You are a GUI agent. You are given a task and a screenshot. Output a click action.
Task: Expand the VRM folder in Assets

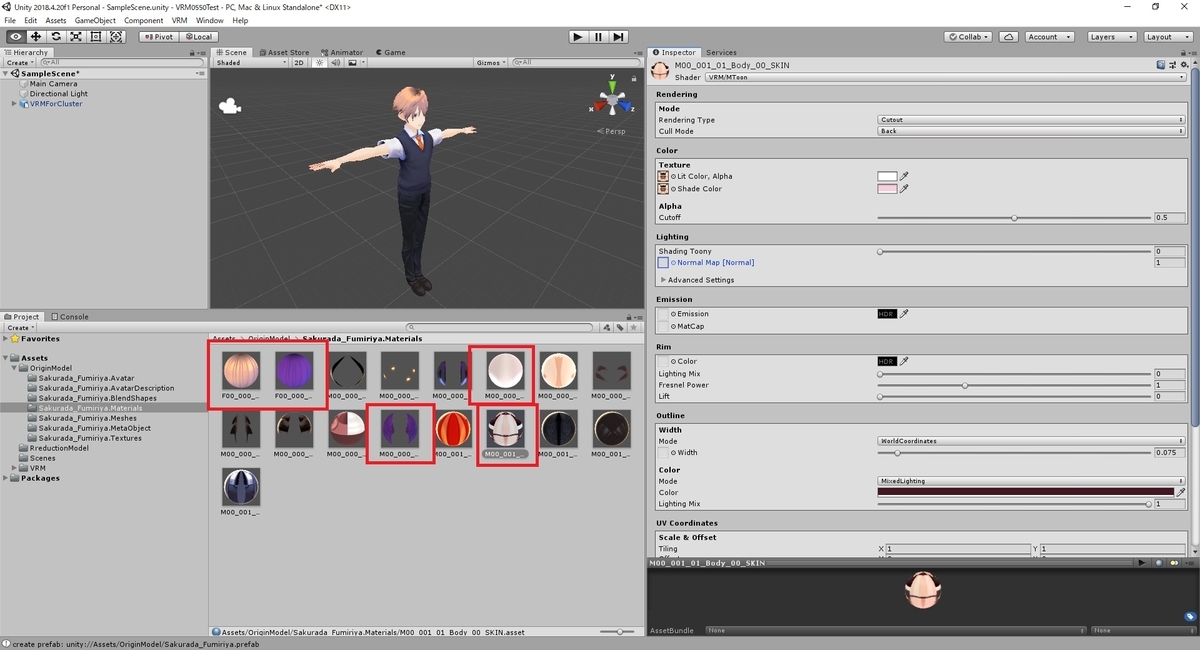(x=14, y=468)
